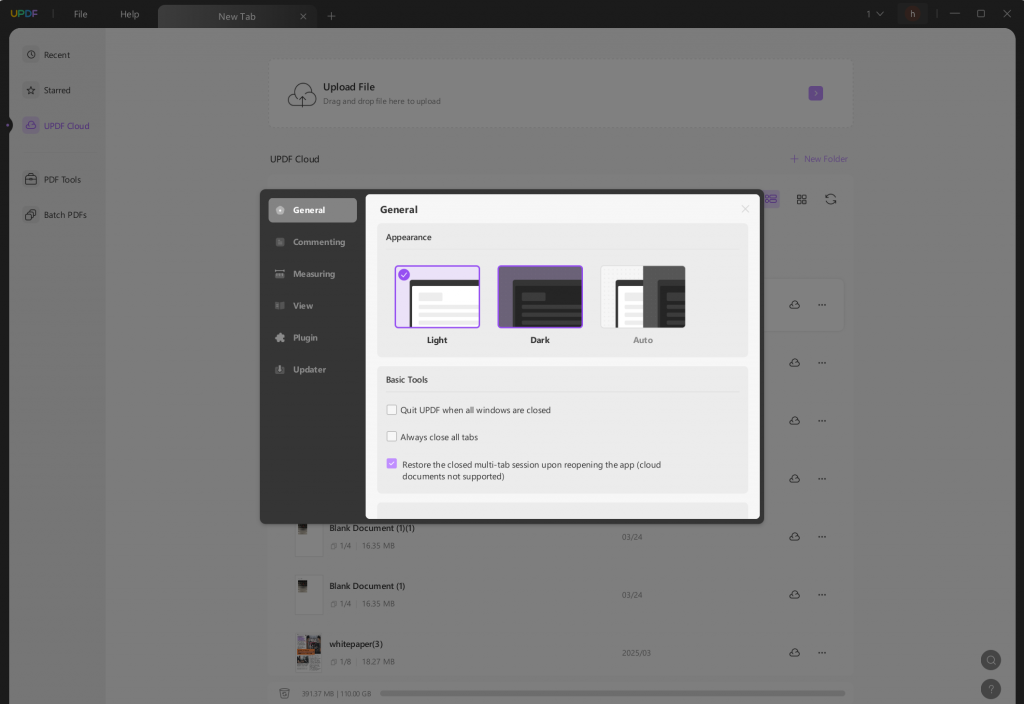Open the Updater settings section
Image resolution: width=1024 pixels, height=704 pixels.
[311, 369]
